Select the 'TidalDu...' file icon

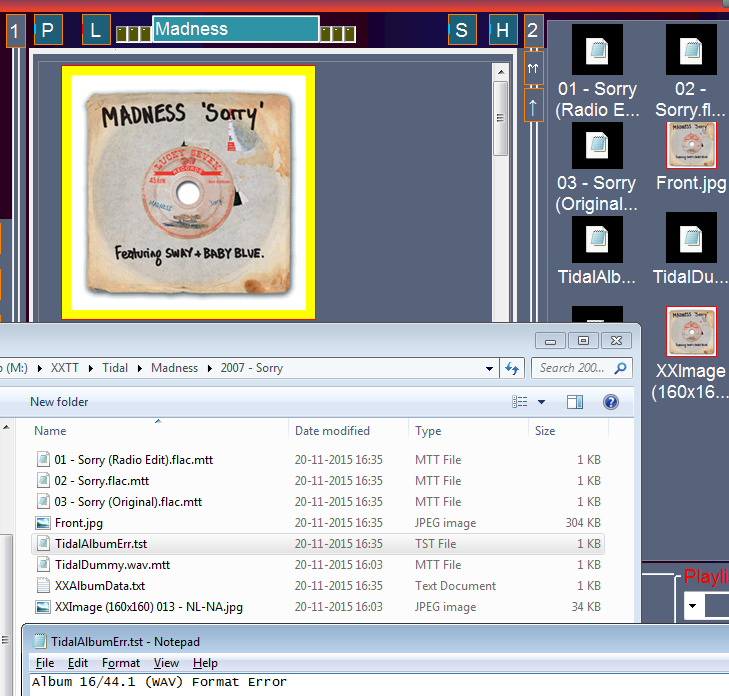[x=691, y=238]
